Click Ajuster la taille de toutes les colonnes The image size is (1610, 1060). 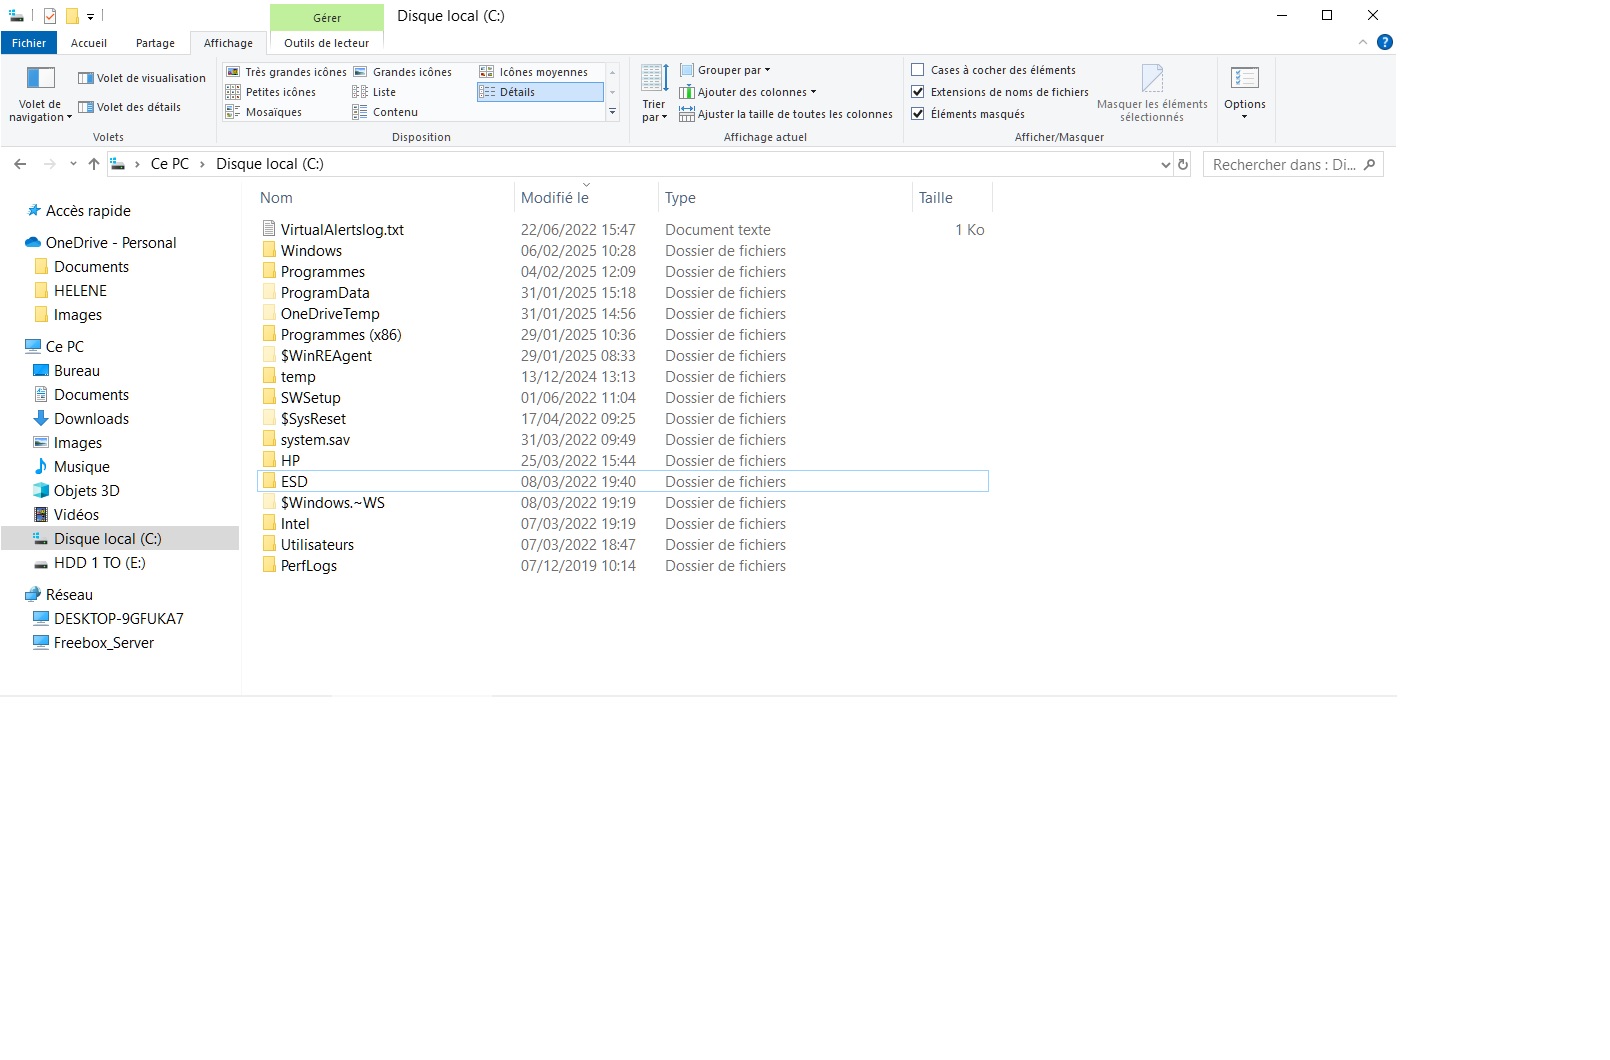786,114
